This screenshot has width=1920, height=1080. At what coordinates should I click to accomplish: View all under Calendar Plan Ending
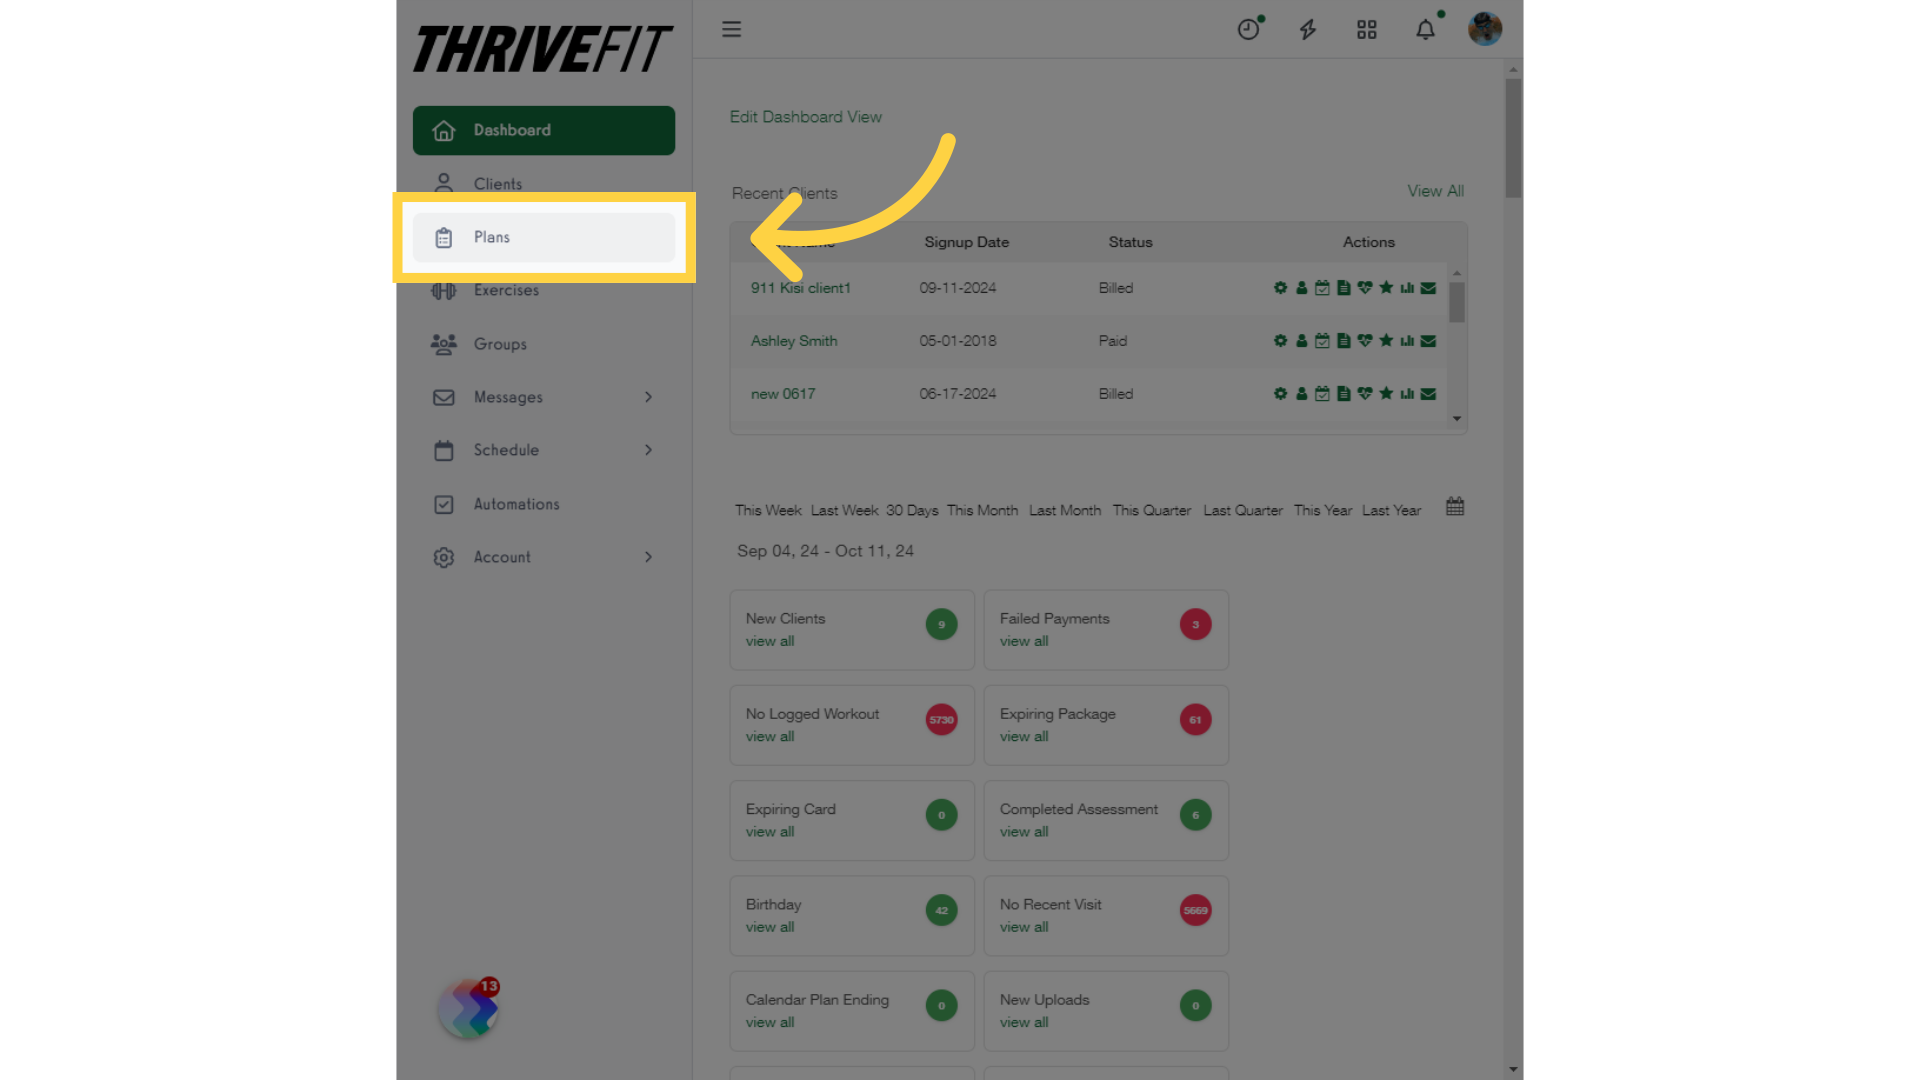click(770, 1023)
